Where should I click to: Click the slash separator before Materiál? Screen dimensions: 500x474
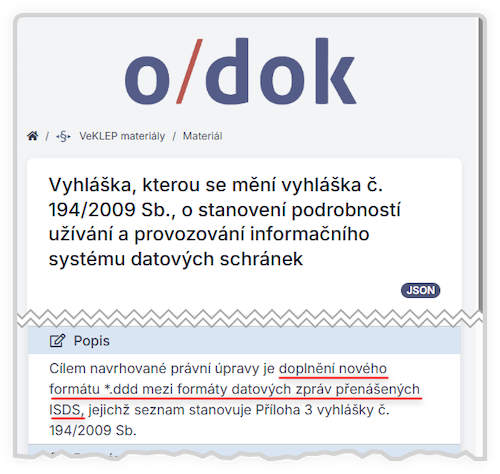pyautogui.click(x=174, y=136)
